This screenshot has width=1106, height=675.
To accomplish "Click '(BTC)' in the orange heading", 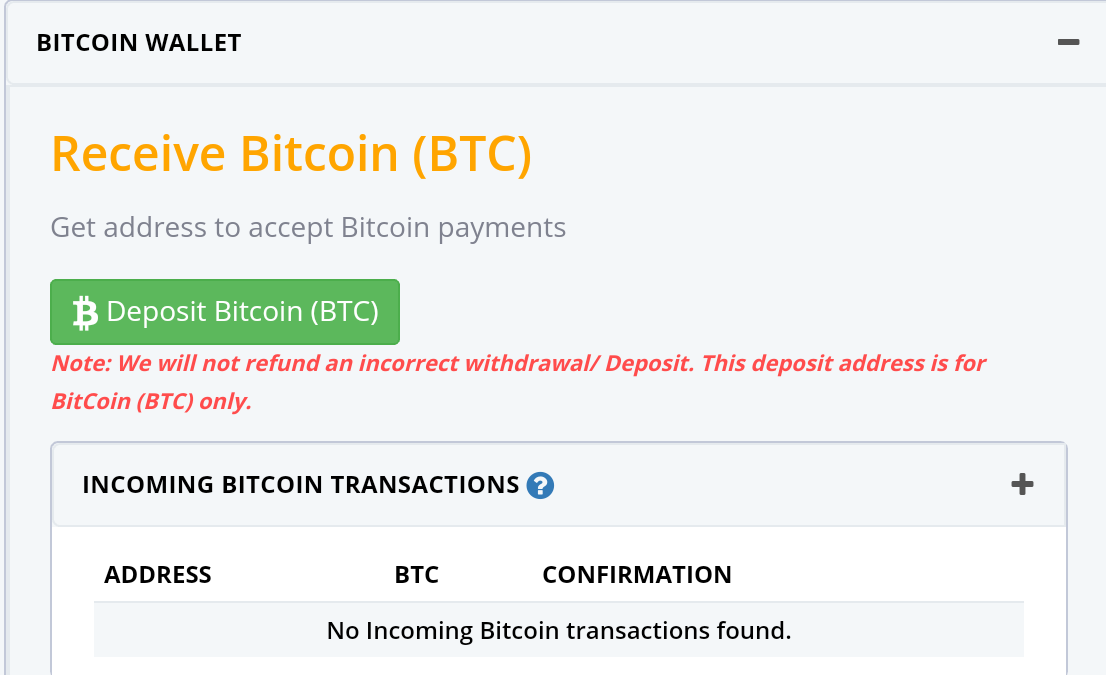I will 472,154.
